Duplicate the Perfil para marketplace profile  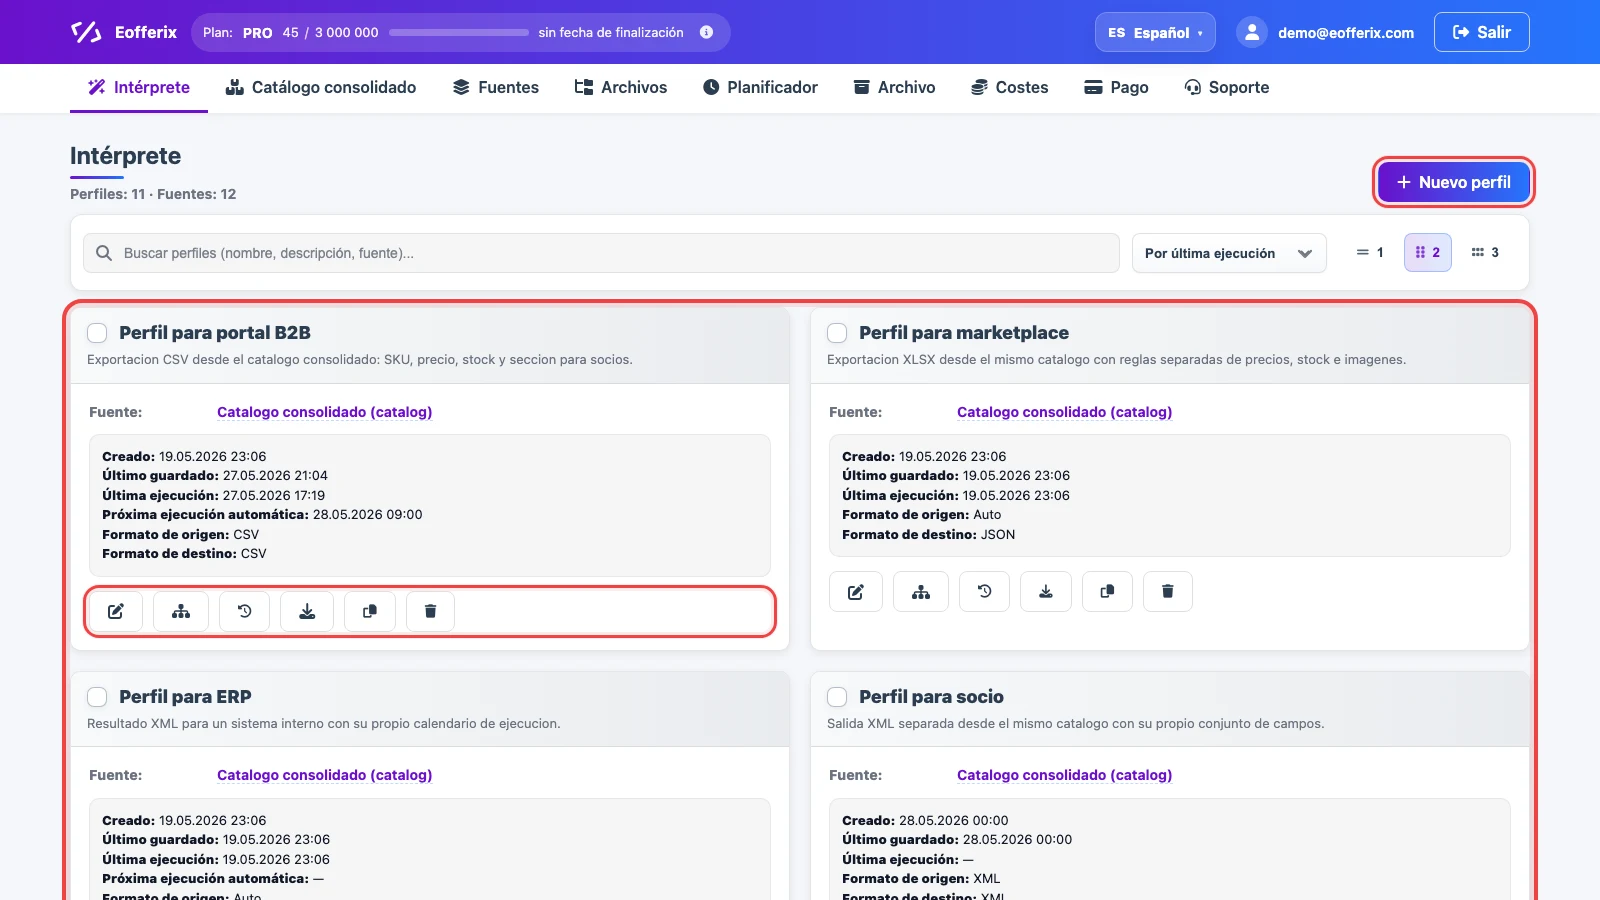pos(1107,592)
